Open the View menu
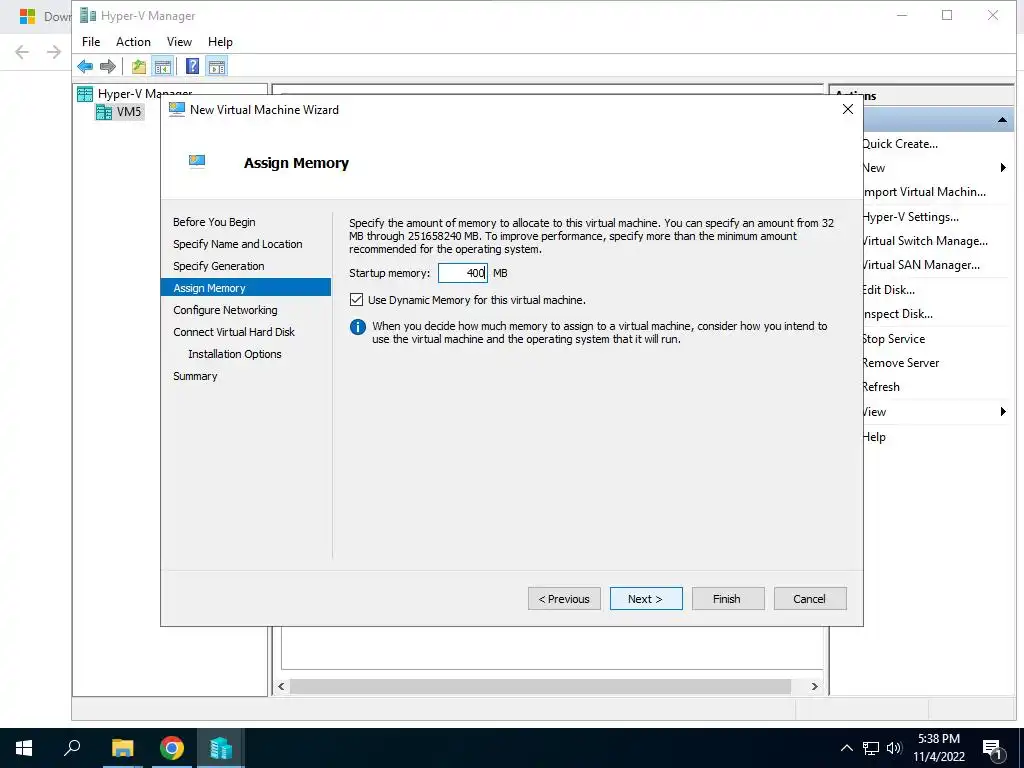The width and height of the screenshot is (1024, 768). [179, 42]
